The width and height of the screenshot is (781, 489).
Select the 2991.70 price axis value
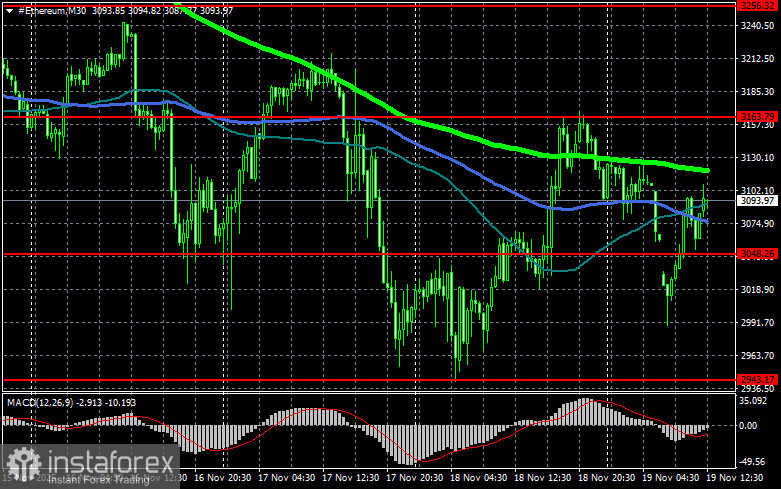point(757,323)
